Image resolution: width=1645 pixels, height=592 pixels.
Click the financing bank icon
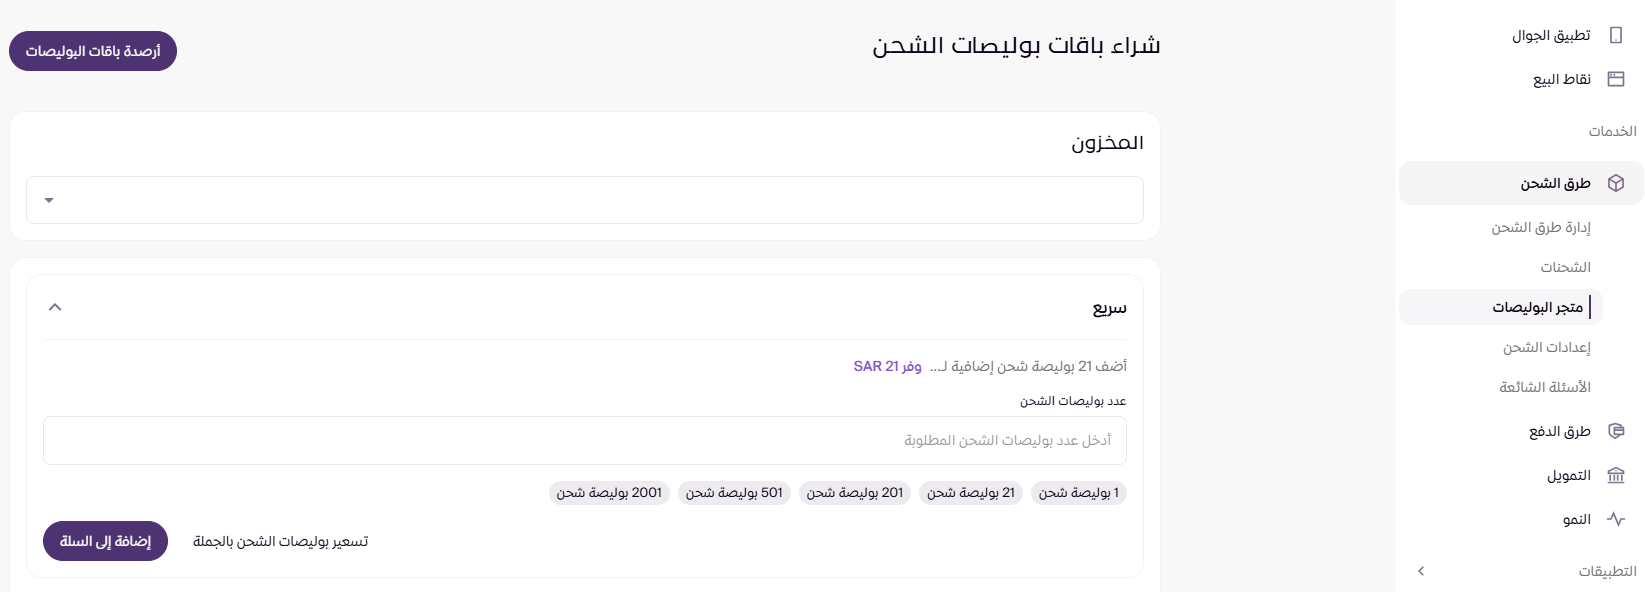pos(1615,475)
